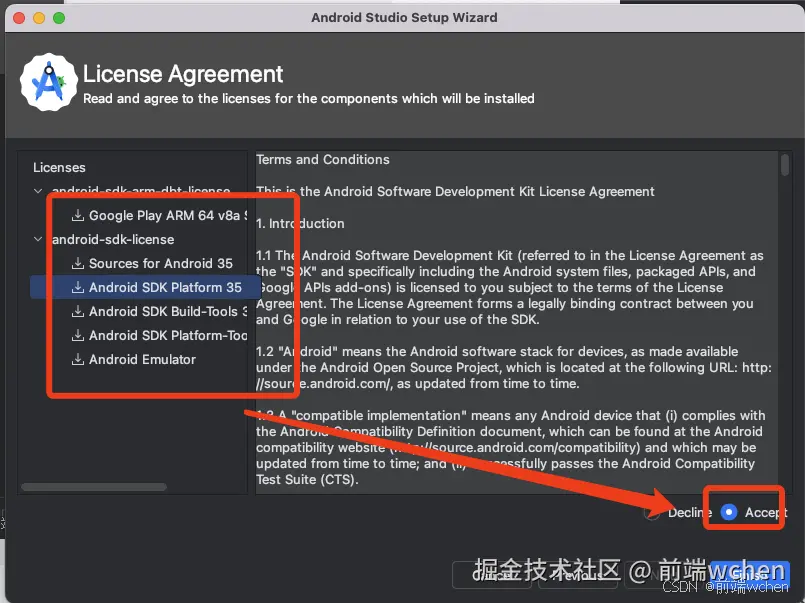Click the '1. Introduction' heading in terms
The width and height of the screenshot is (805, 603).
tap(300, 224)
